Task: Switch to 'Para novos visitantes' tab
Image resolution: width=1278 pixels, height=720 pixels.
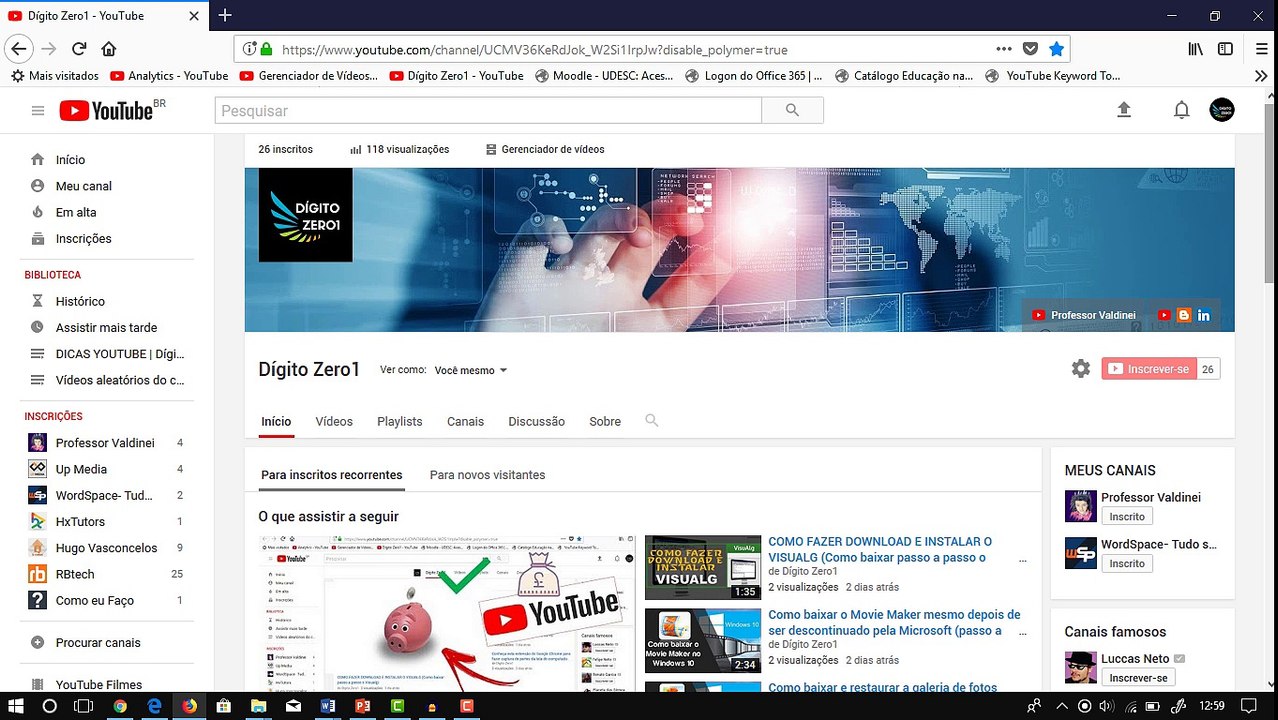Action: pyautogui.click(x=488, y=475)
